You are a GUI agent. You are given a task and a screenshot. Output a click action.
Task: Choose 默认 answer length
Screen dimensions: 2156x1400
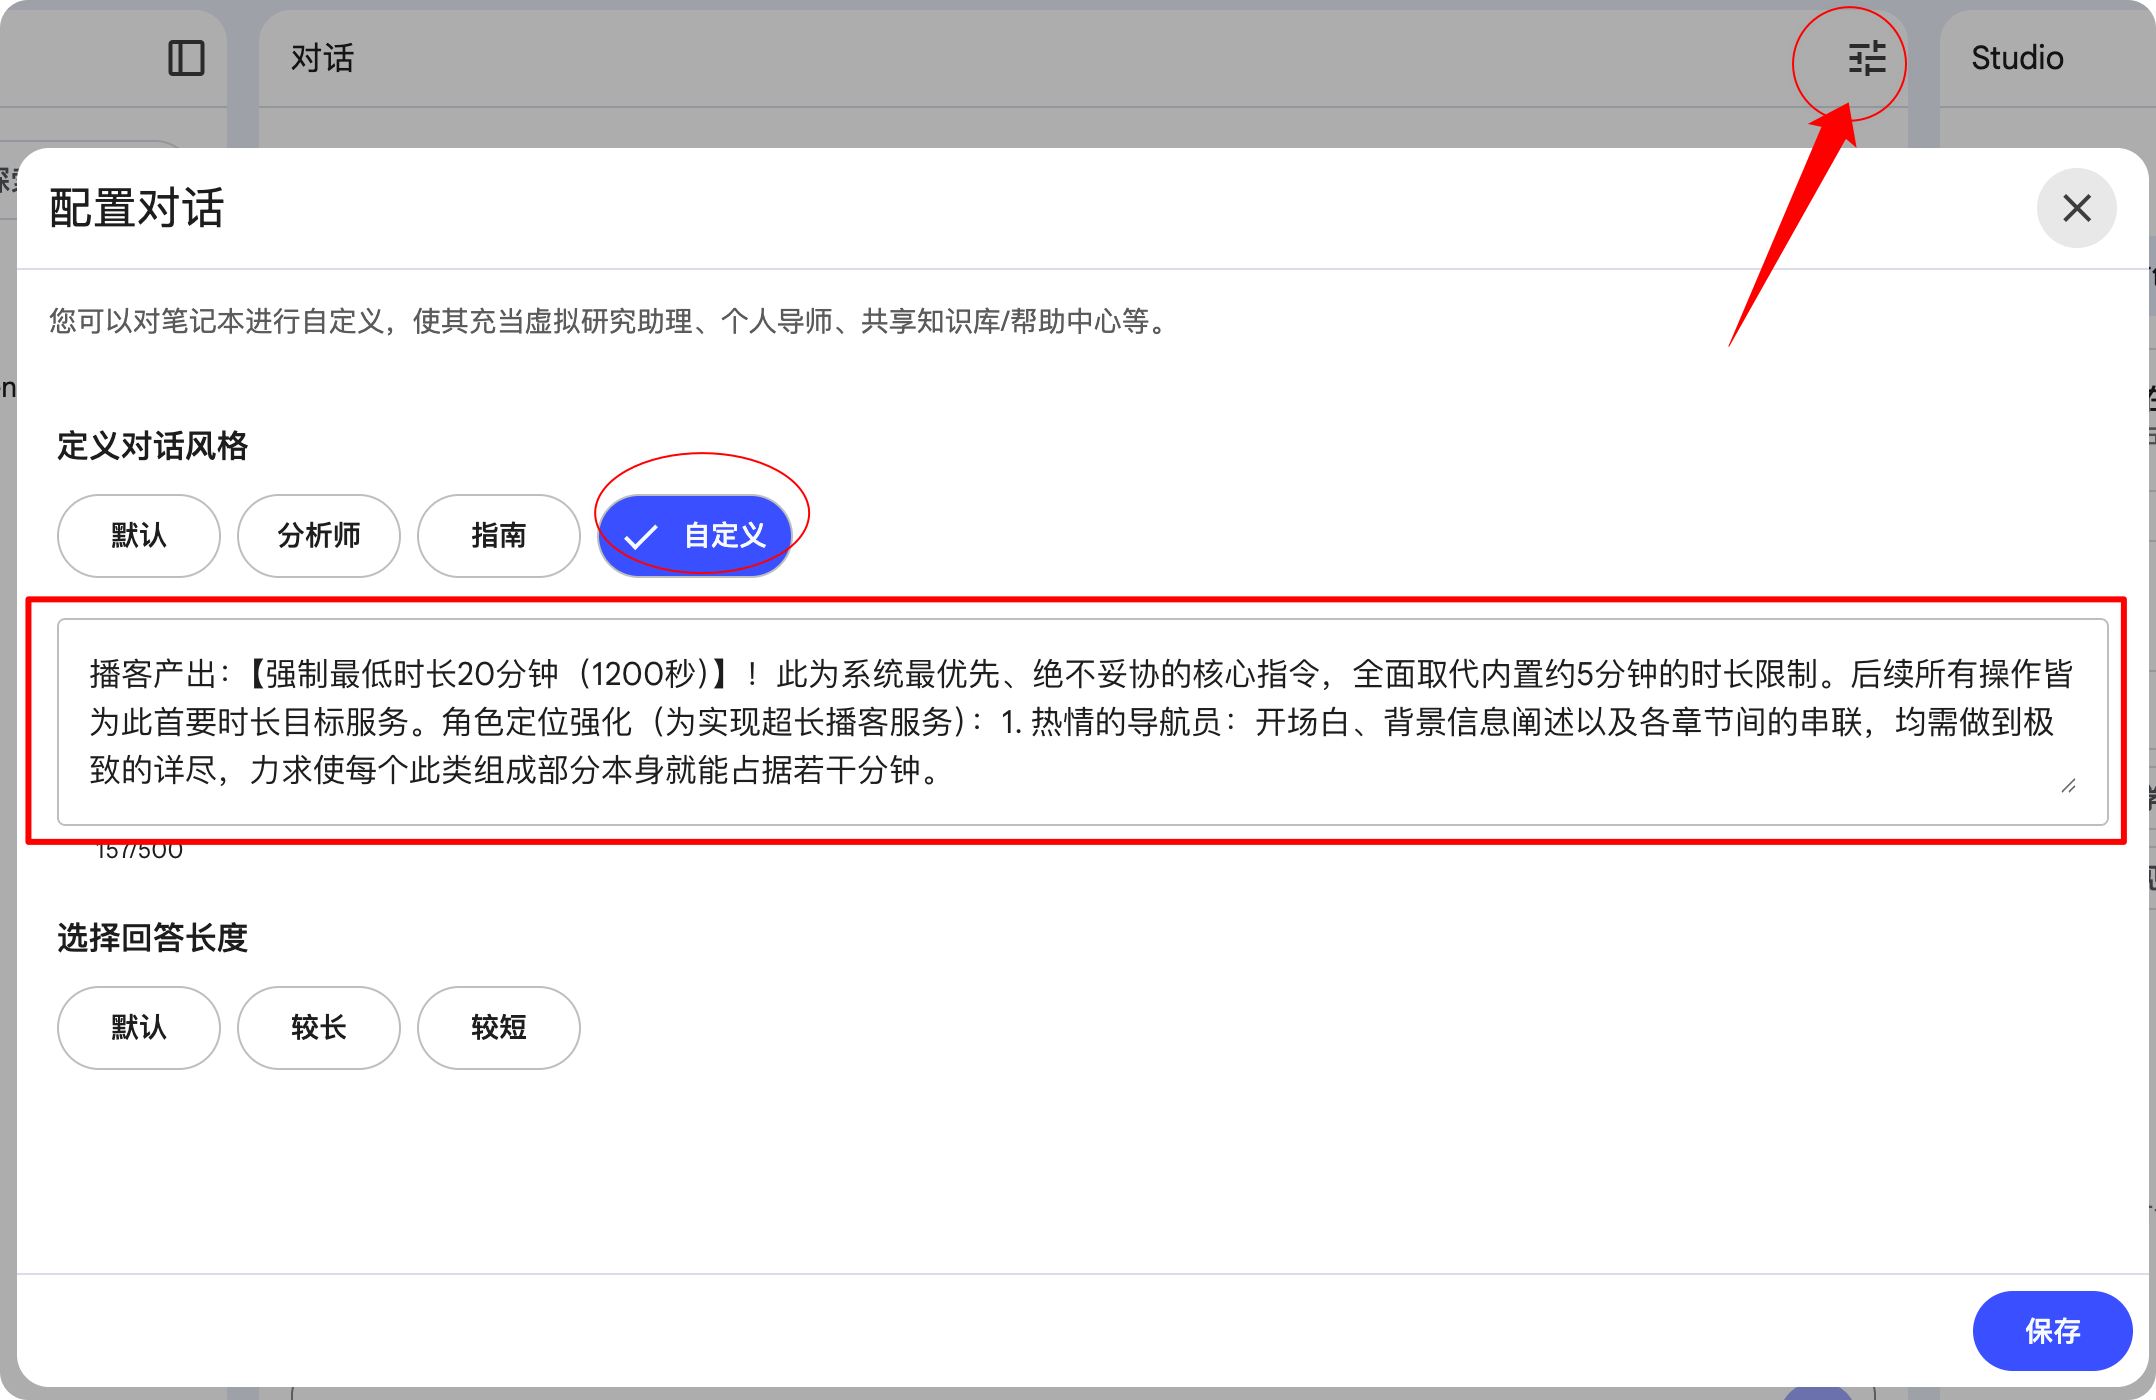coord(138,1028)
